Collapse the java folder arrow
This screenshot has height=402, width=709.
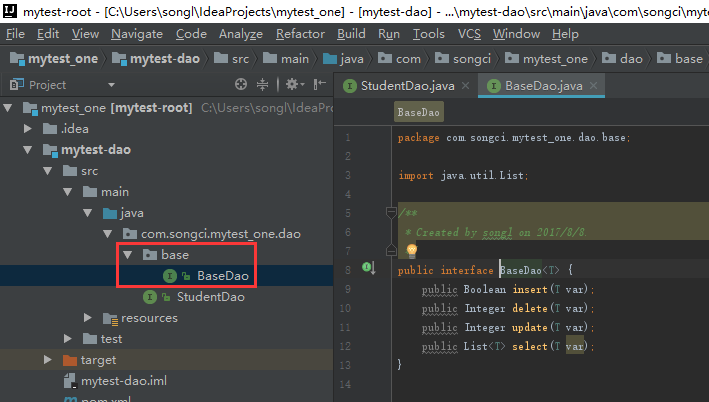pyautogui.click(x=88, y=213)
